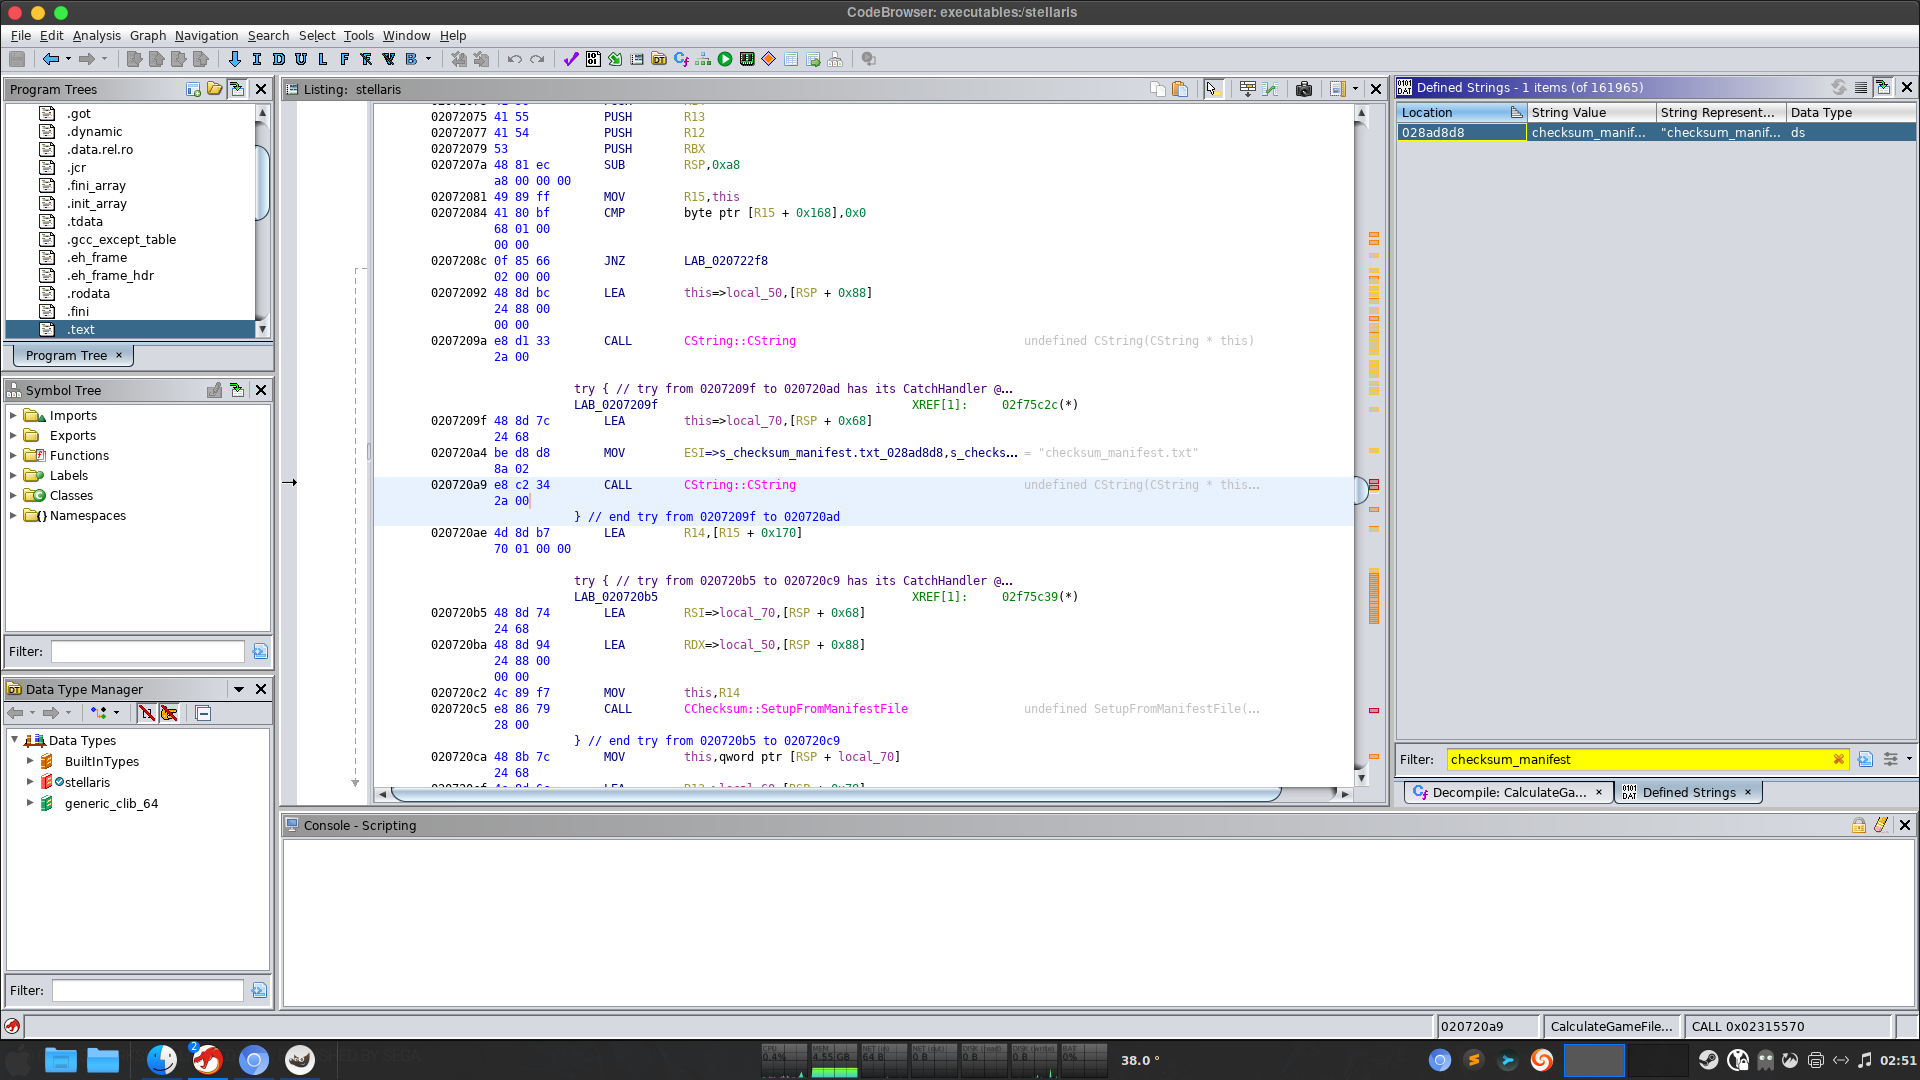This screenshot has height=1080, width=1920.
Task: Click the Symbol Tree filter text field
Action: click(147, 651)
